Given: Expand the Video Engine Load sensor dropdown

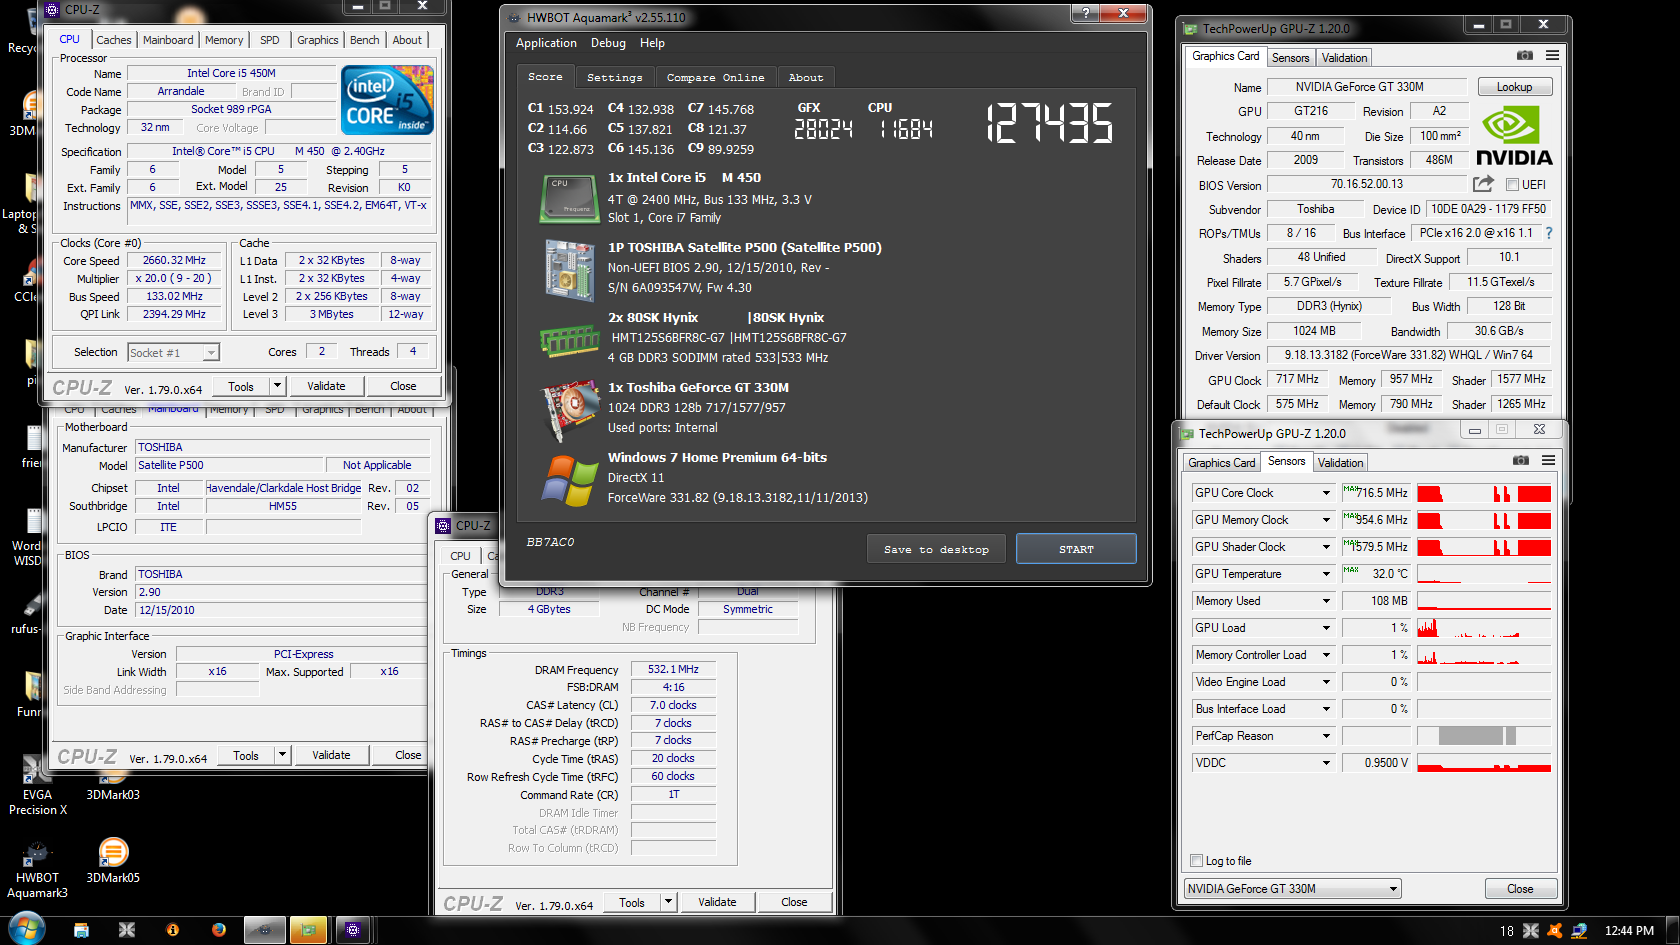Looking at the screenshot, I should (1326, 682).
